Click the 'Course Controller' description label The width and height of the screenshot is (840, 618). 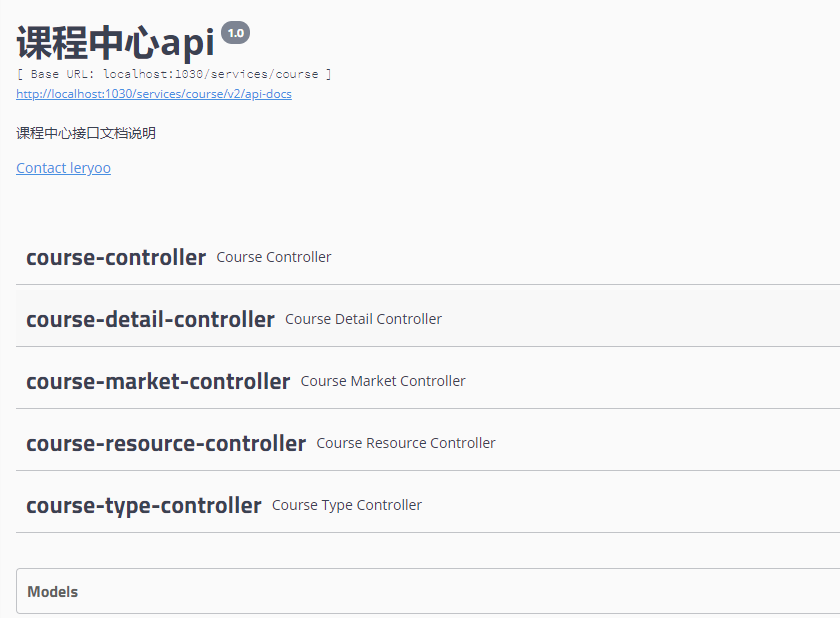(x=274, y=257)
